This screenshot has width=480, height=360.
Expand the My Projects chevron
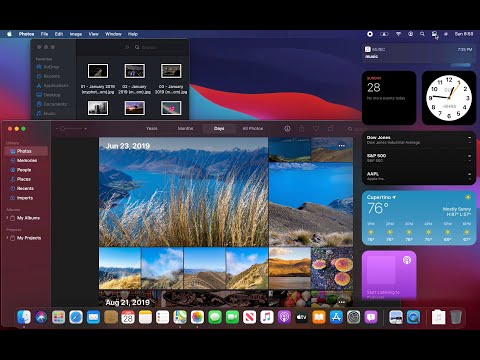click(x=7, y=238)
